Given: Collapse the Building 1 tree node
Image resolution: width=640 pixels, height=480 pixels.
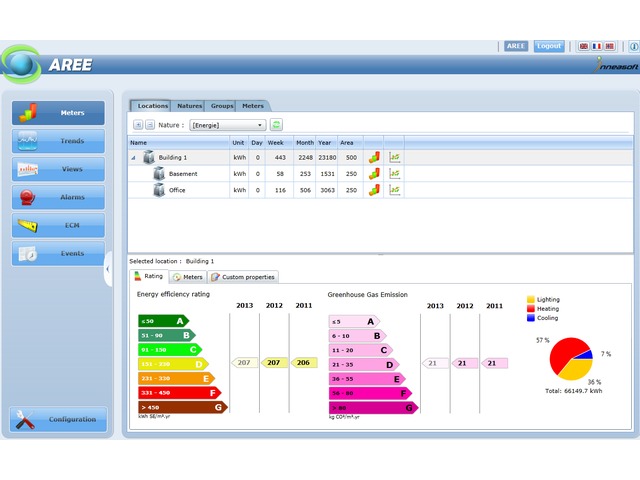Looking at the screenshot, I should 134,158.
